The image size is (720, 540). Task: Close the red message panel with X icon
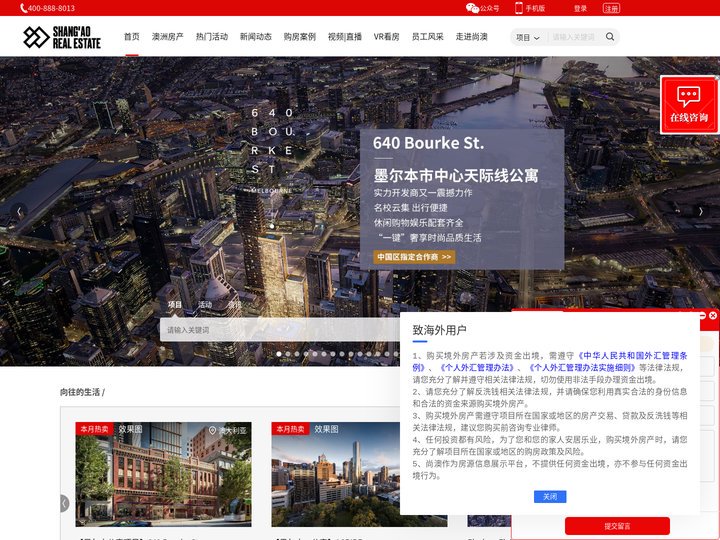tap(713, 315)
